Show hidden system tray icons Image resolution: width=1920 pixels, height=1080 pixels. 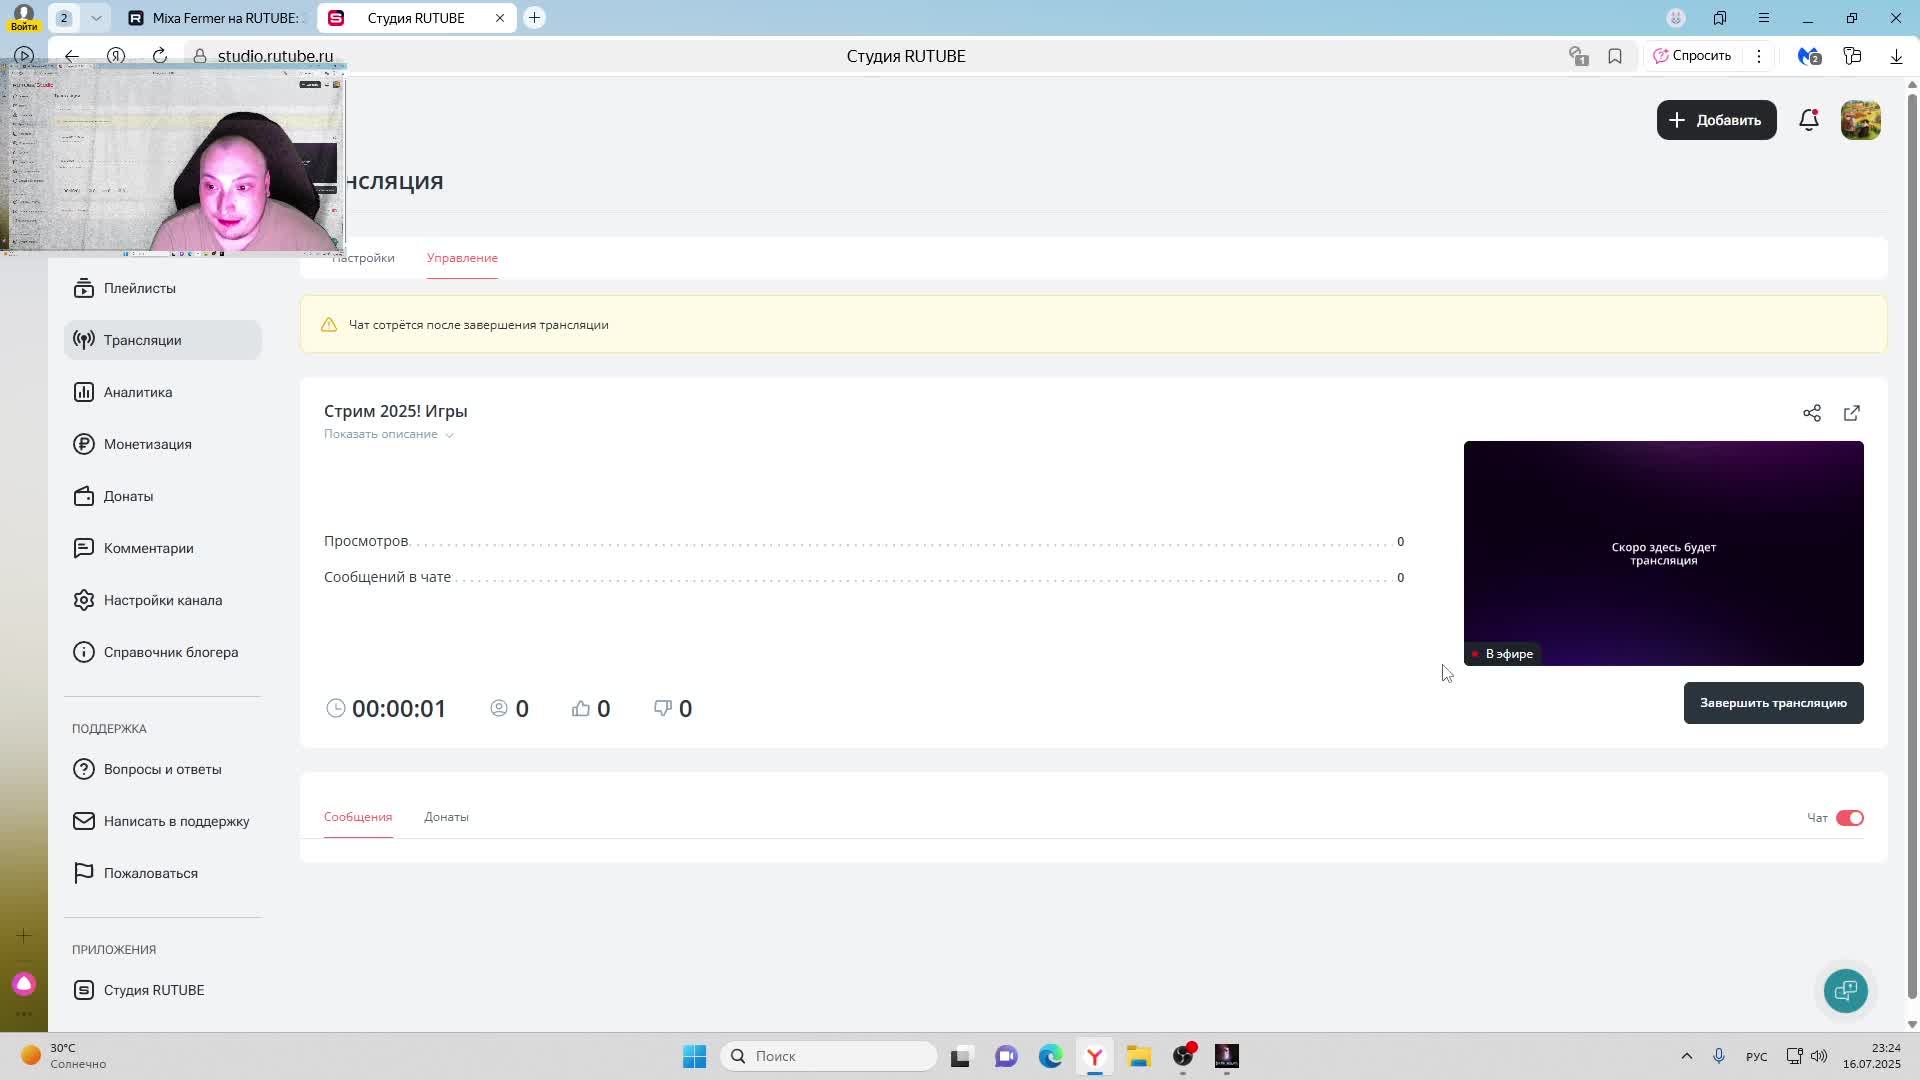[1686, 1056]
